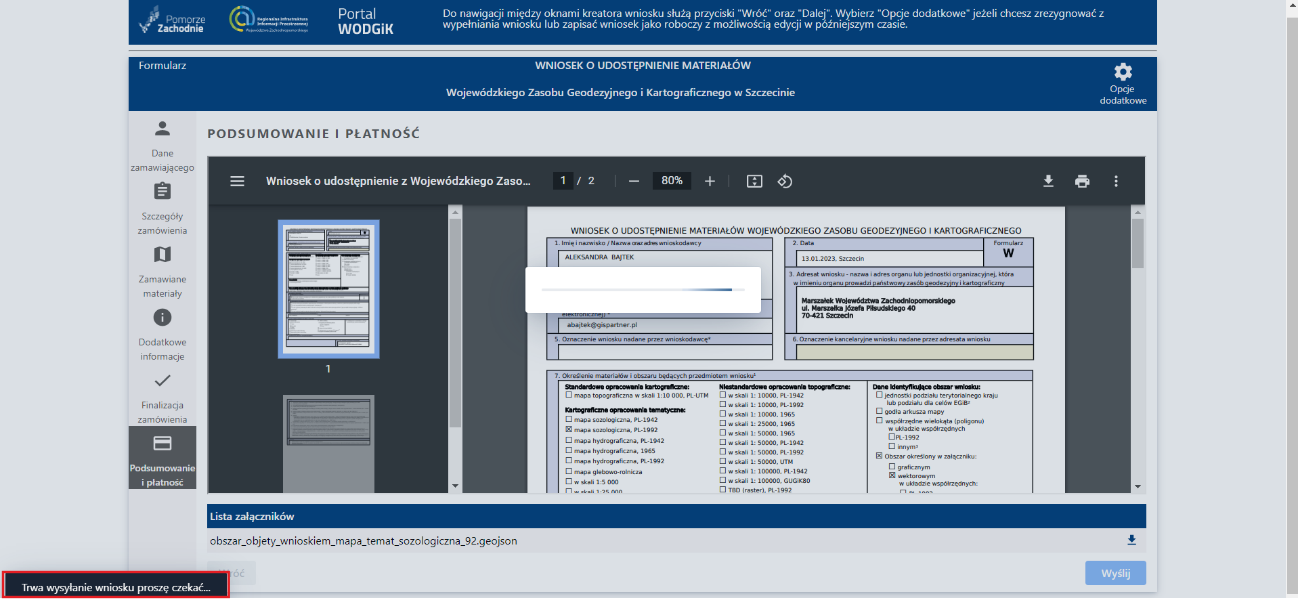Go to Dane zamawiającego step
Viewport: 1298px width, 599px height.
(x=162, y=144)
